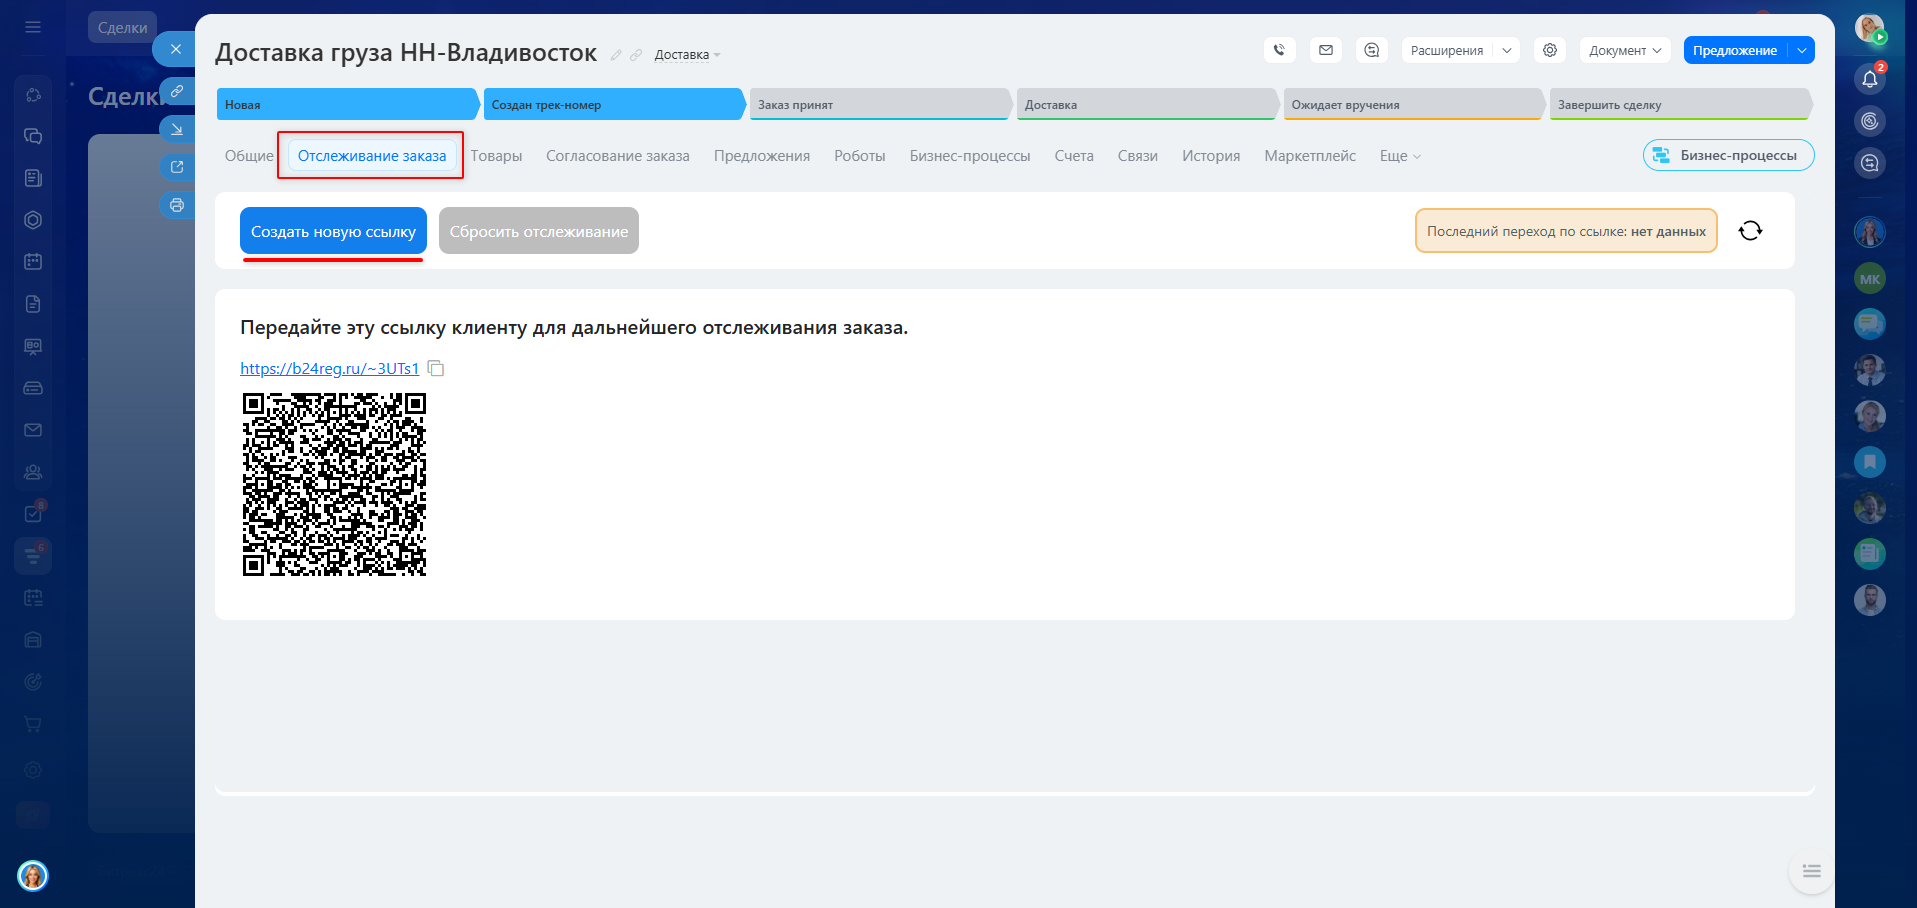
Task: Open the Товары tab
Action: [496, 156]
